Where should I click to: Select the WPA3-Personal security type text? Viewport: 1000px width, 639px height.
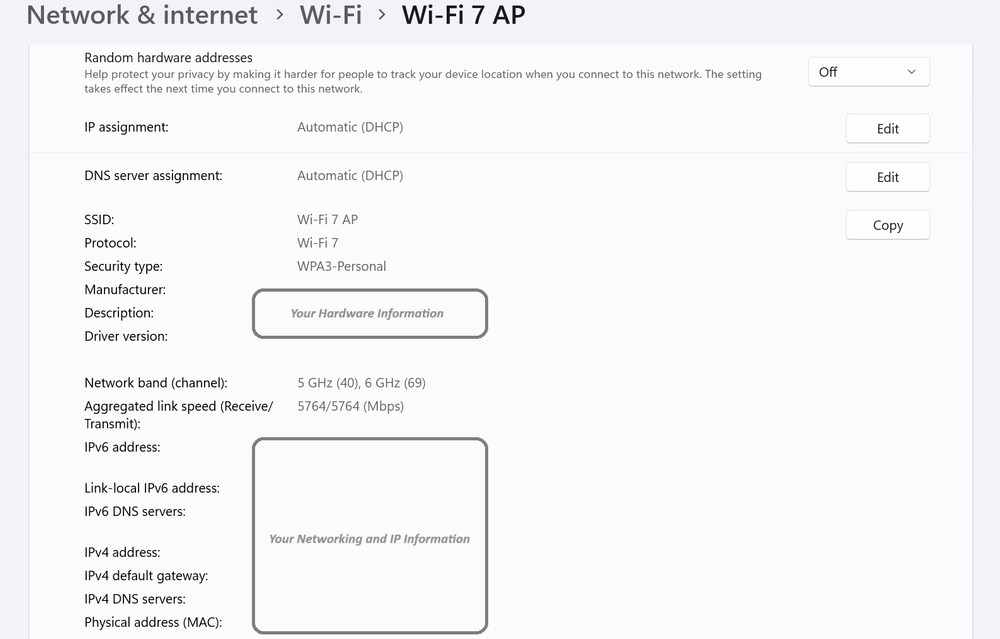coord(341,266)
